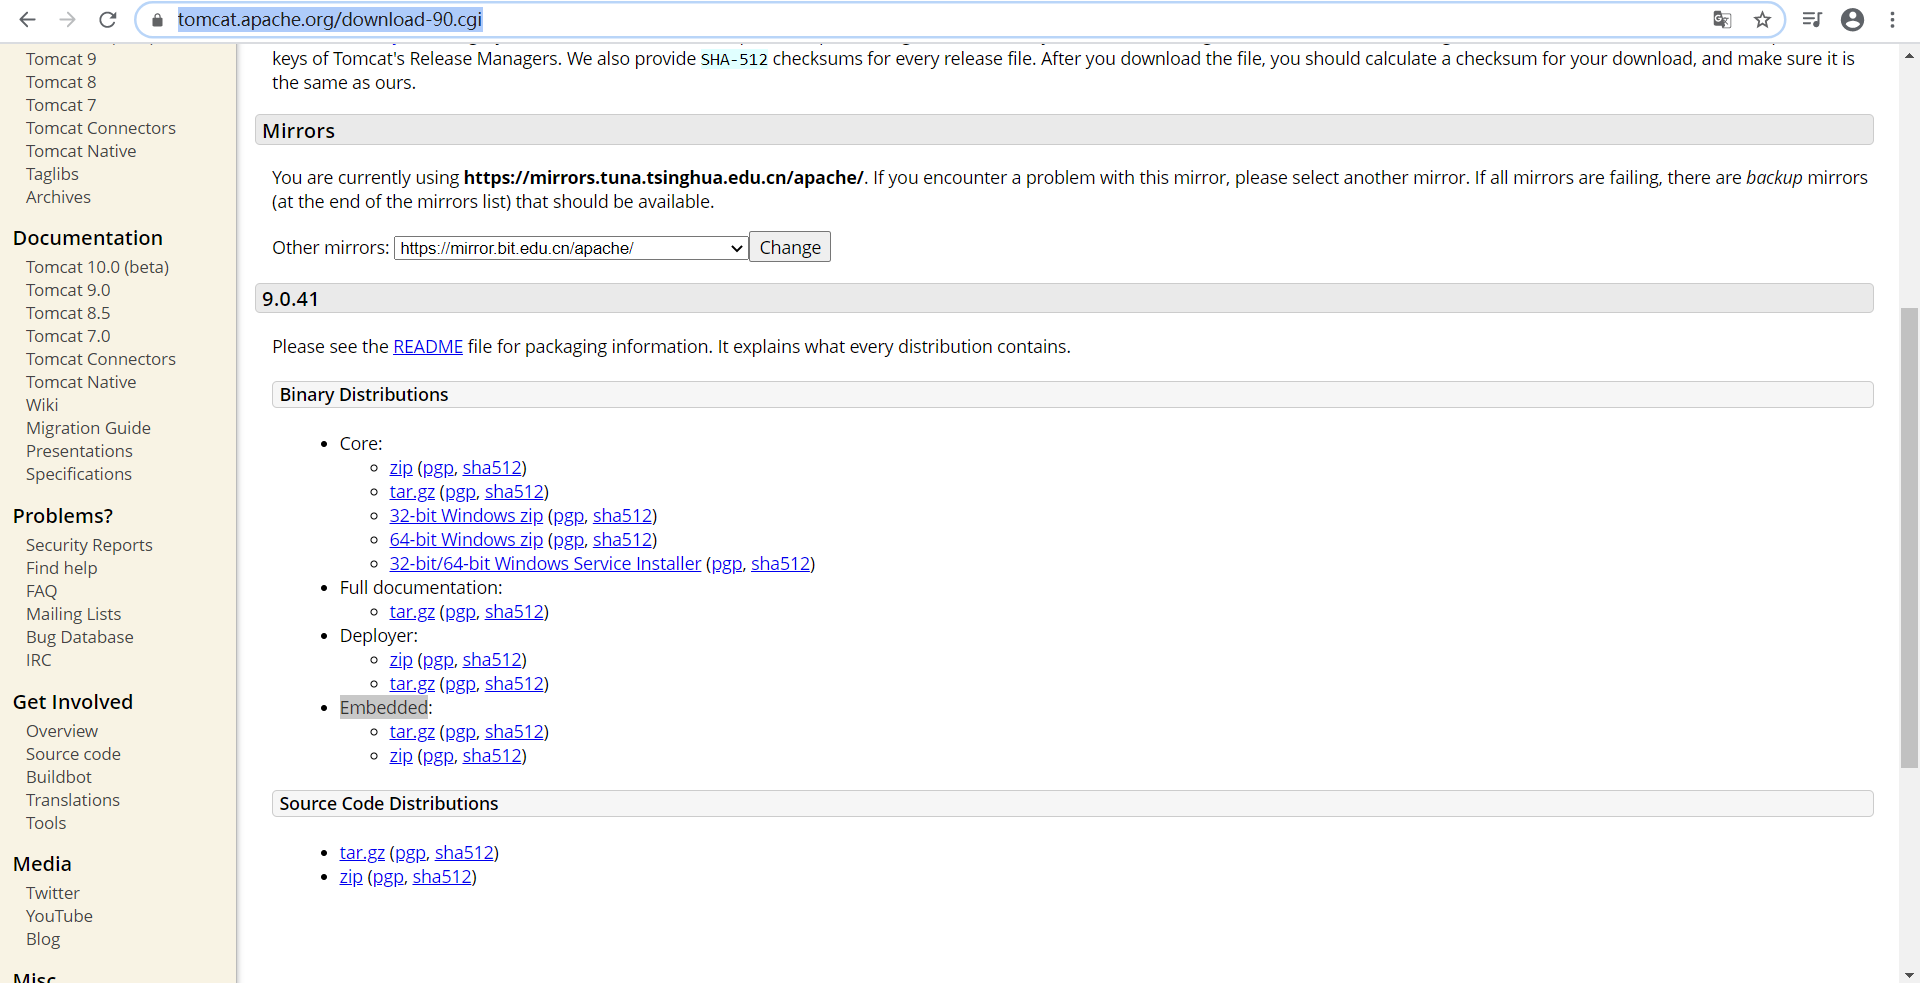Open the user profile icon

pos(1852,20)
